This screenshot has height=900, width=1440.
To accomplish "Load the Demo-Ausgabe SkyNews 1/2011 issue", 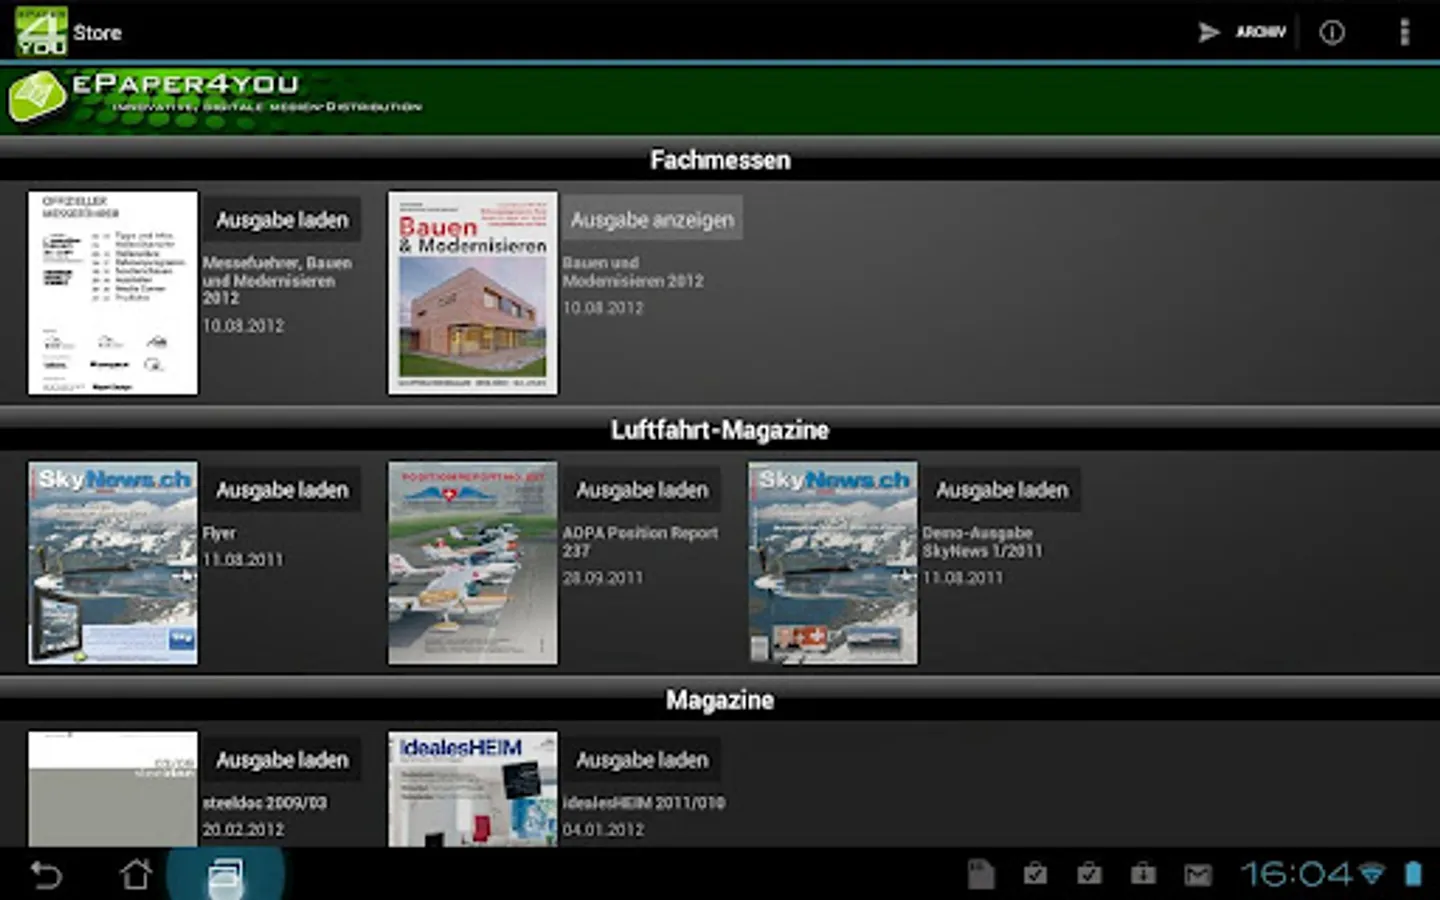I will click(1002, 490).
